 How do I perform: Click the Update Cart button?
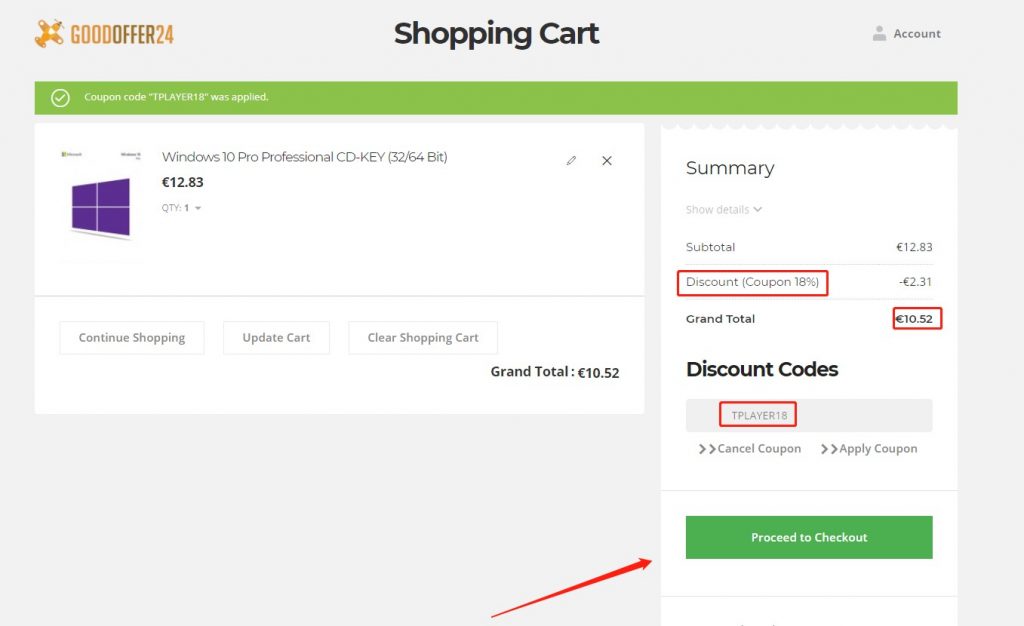tap(276, 338)
